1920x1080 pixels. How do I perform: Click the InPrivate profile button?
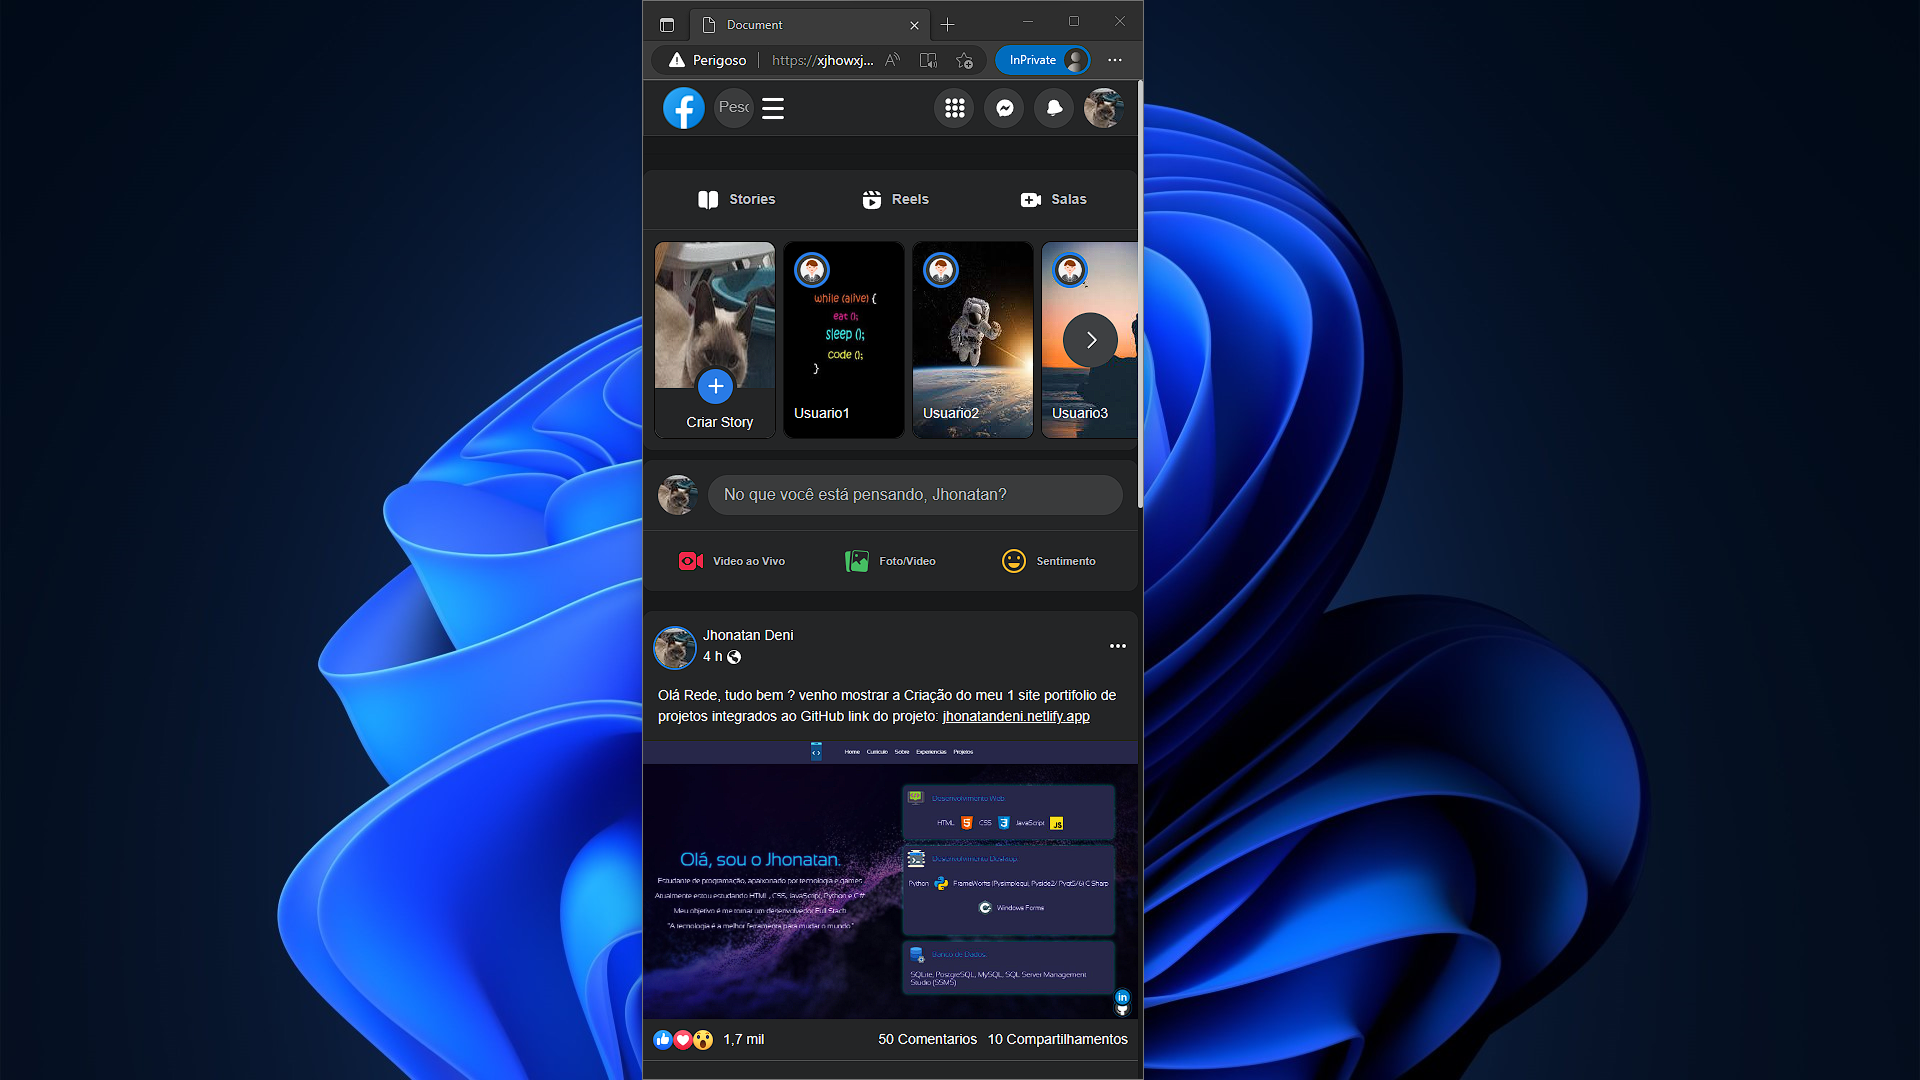1043,60
